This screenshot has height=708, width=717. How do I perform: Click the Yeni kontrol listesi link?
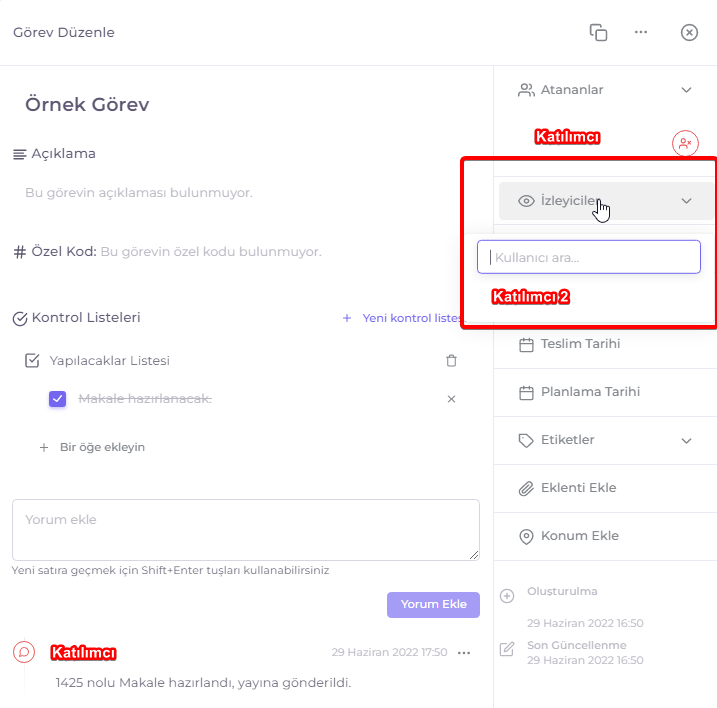click(x=402, y=318)
